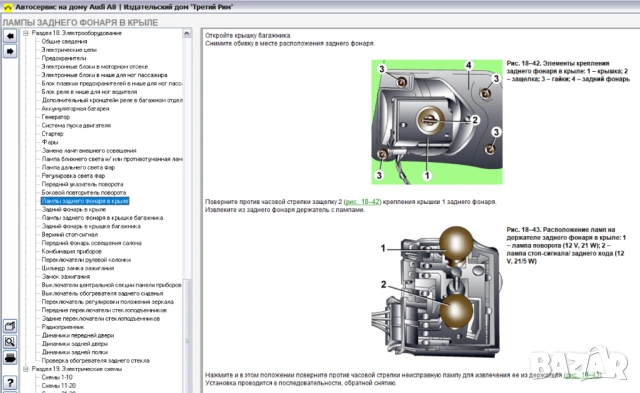
Task: Open Передний указатель поворота
Action: 82,184
